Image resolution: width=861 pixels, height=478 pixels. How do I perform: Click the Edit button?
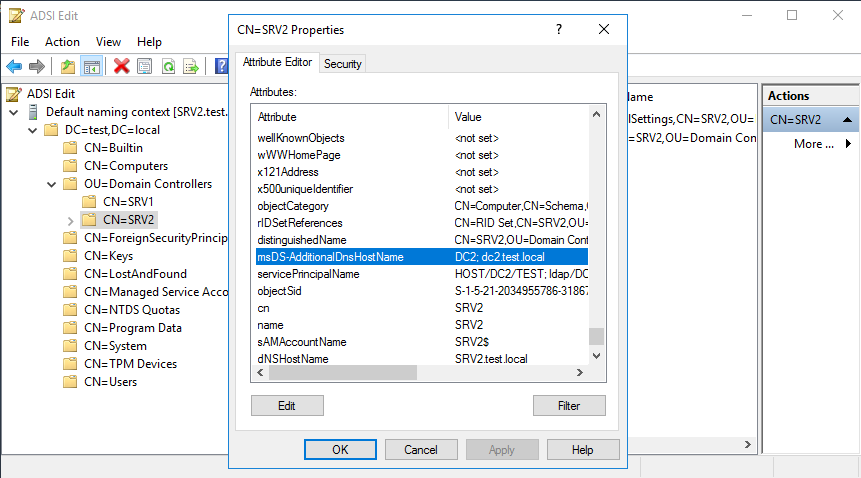tap(287, 405)
